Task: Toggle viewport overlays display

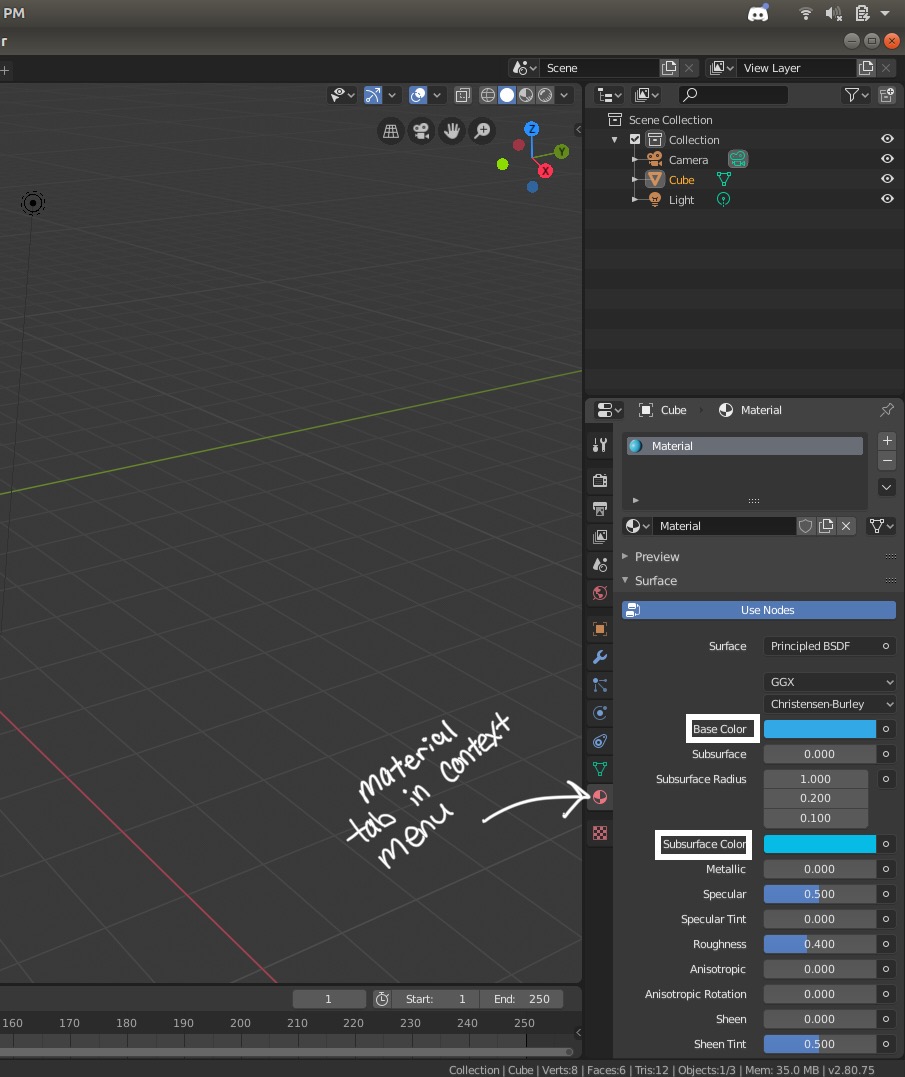Action: pyautogui.click(x=417, y=95)
